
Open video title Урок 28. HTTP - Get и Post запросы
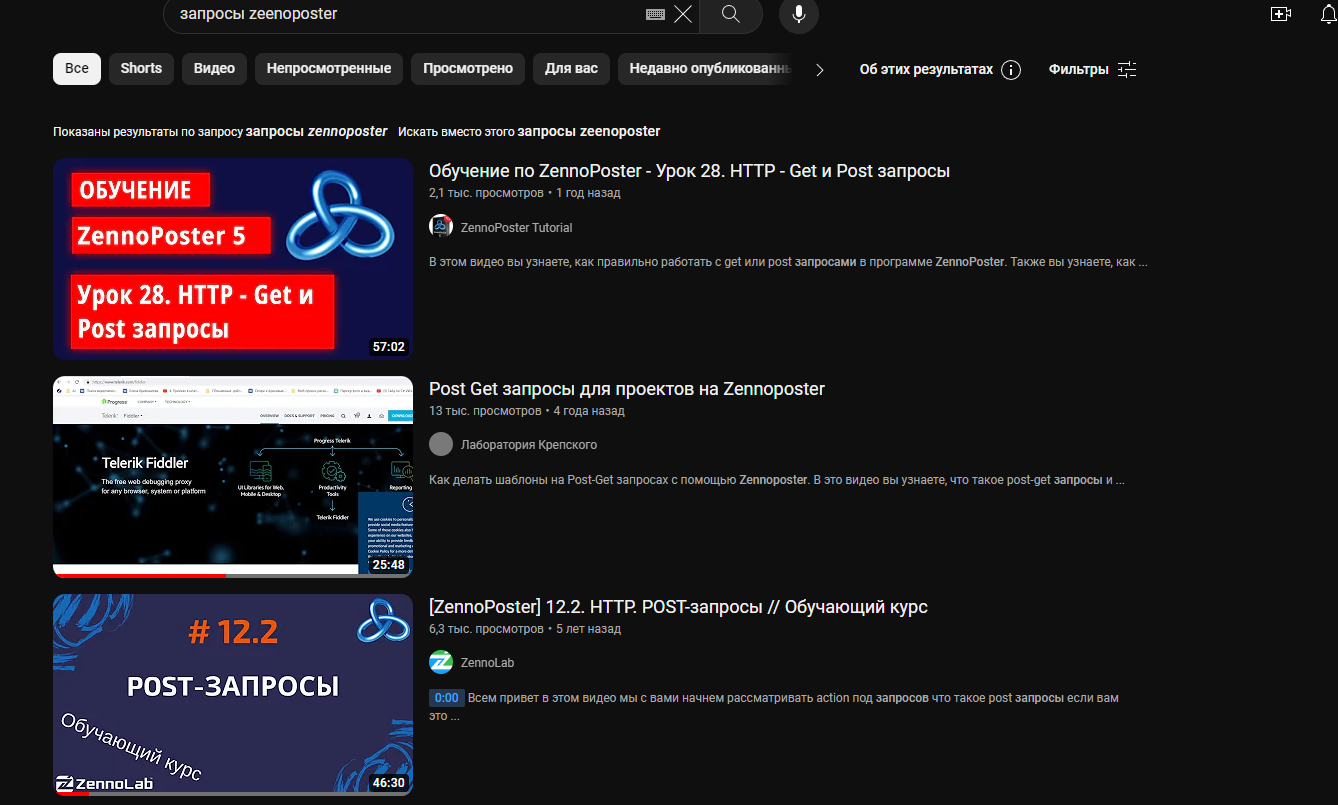coord(689,171)
